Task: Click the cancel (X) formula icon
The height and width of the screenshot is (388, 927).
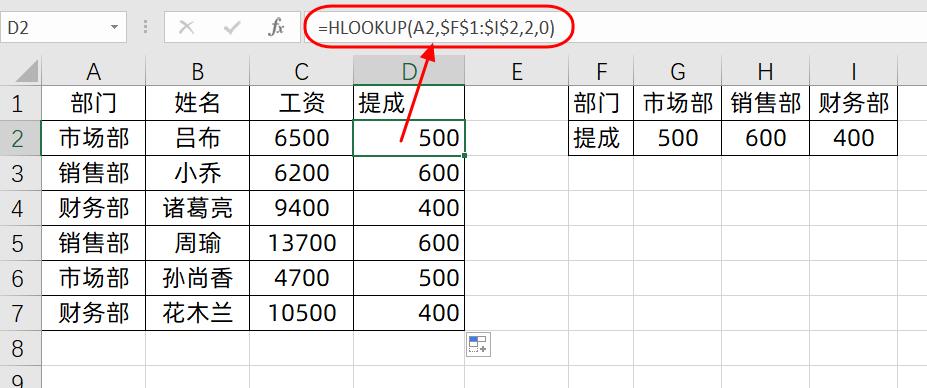Action: [186, 27]
